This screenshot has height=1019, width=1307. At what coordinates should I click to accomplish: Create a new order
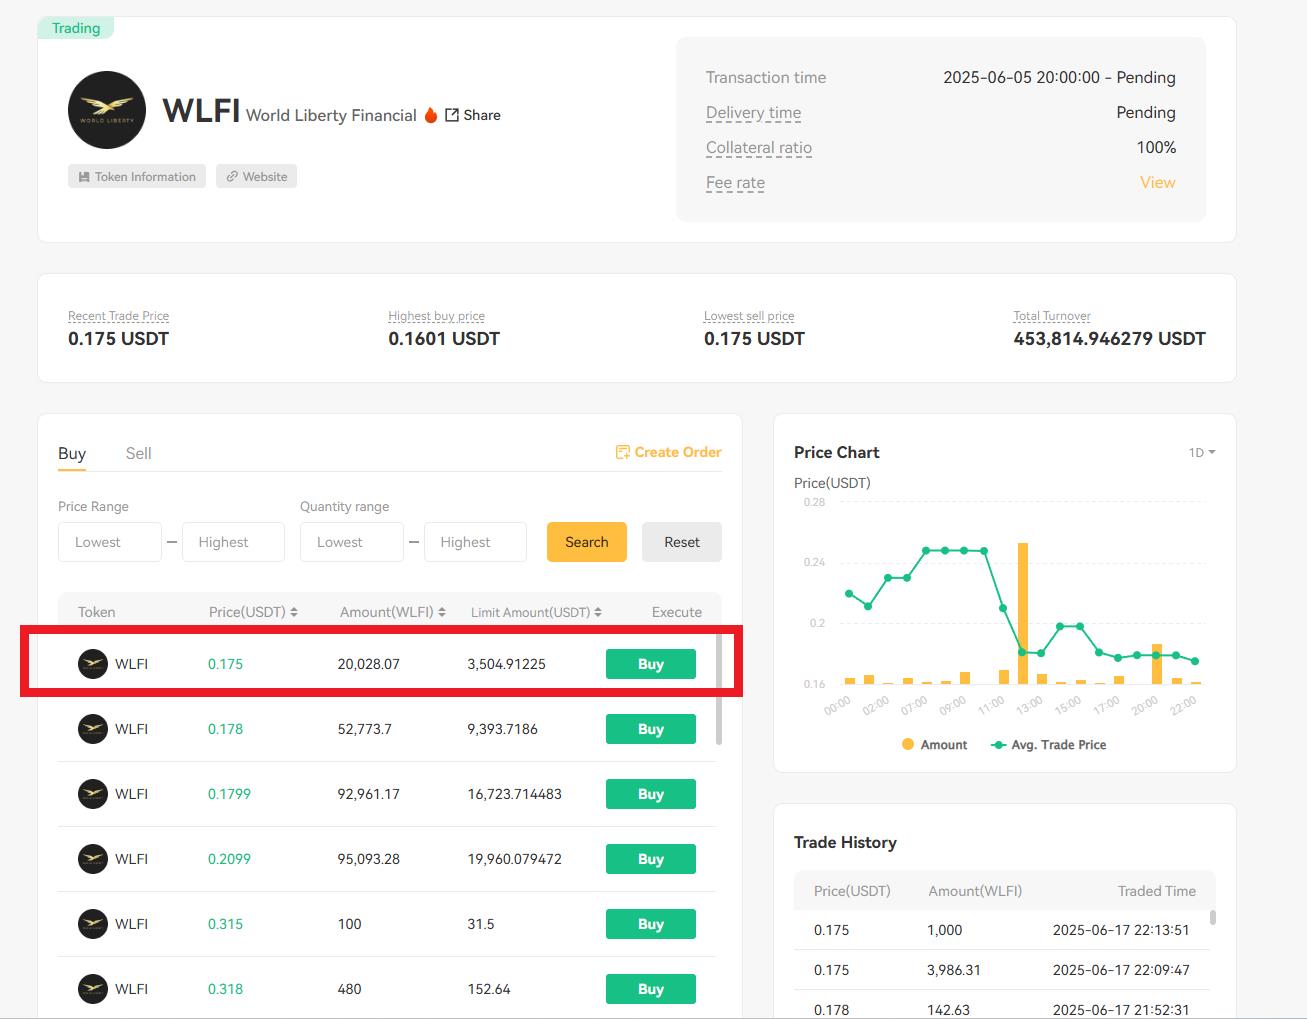click(x=668, y=452)
